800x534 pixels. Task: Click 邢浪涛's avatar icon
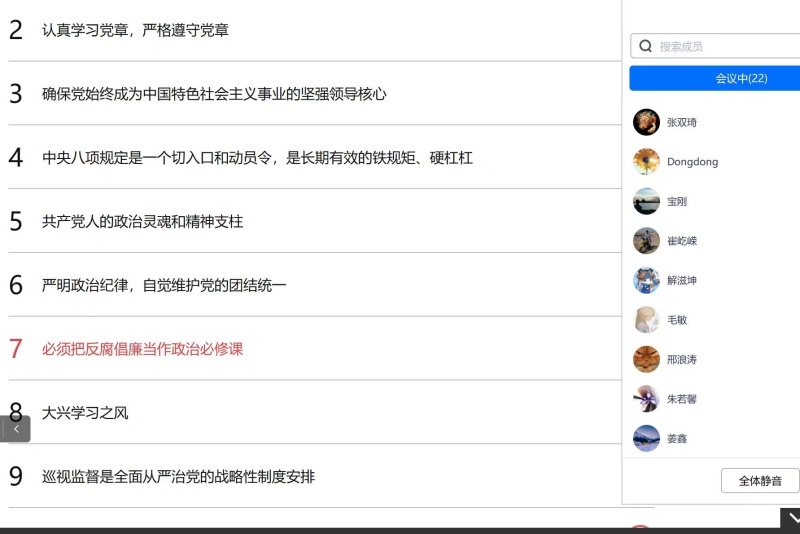(646, 359)
